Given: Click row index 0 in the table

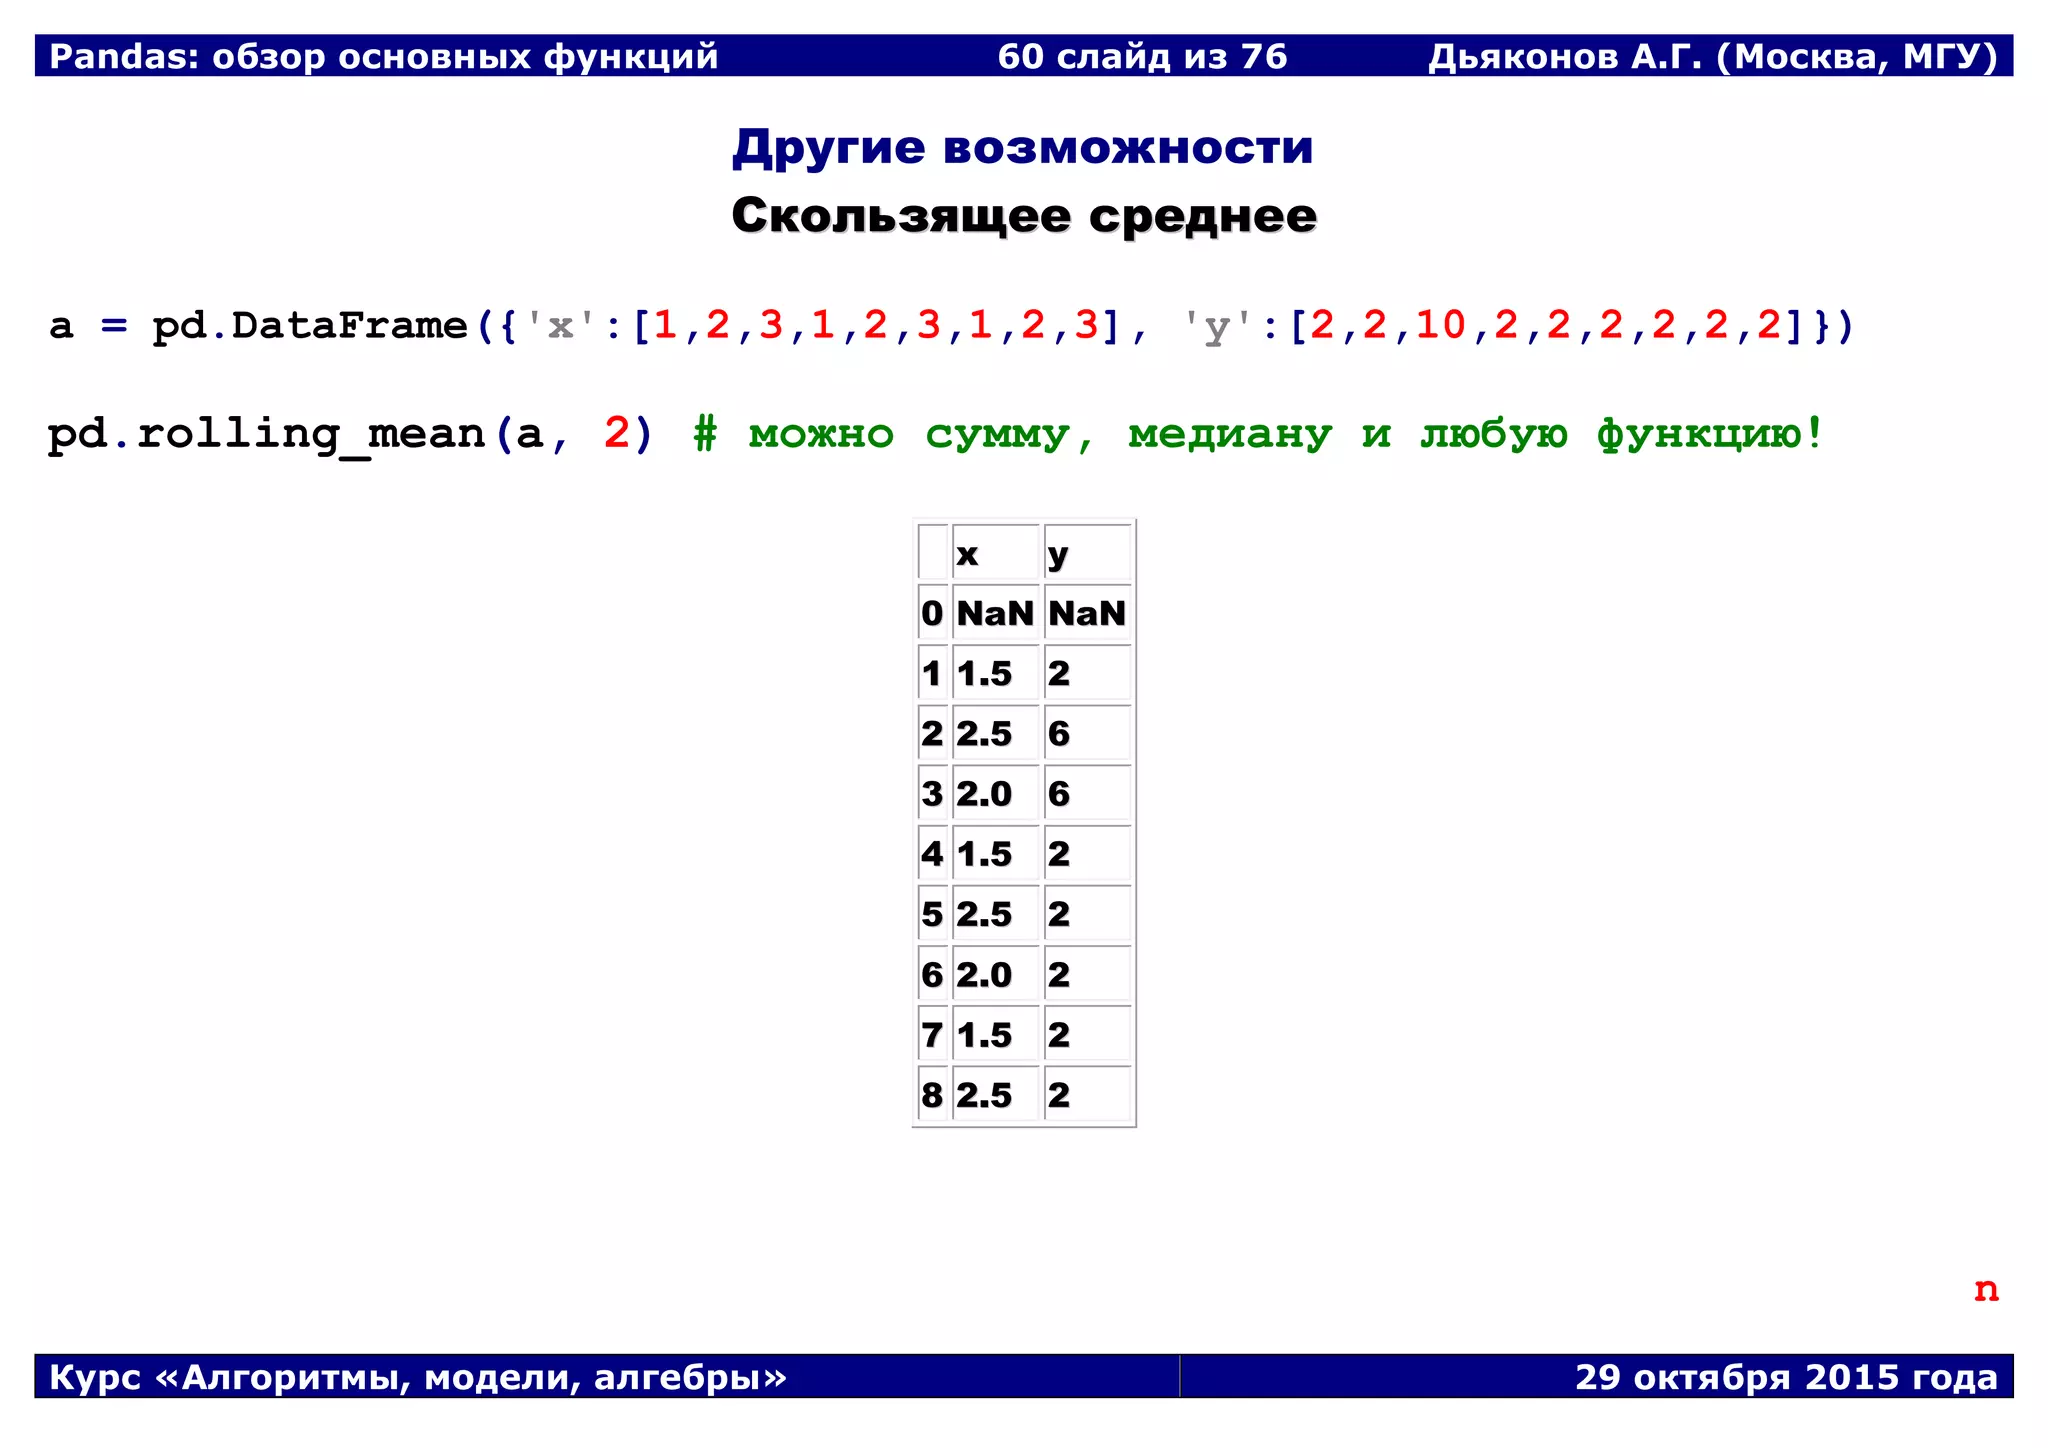Looking at the screenshot, I should (932, 613).
